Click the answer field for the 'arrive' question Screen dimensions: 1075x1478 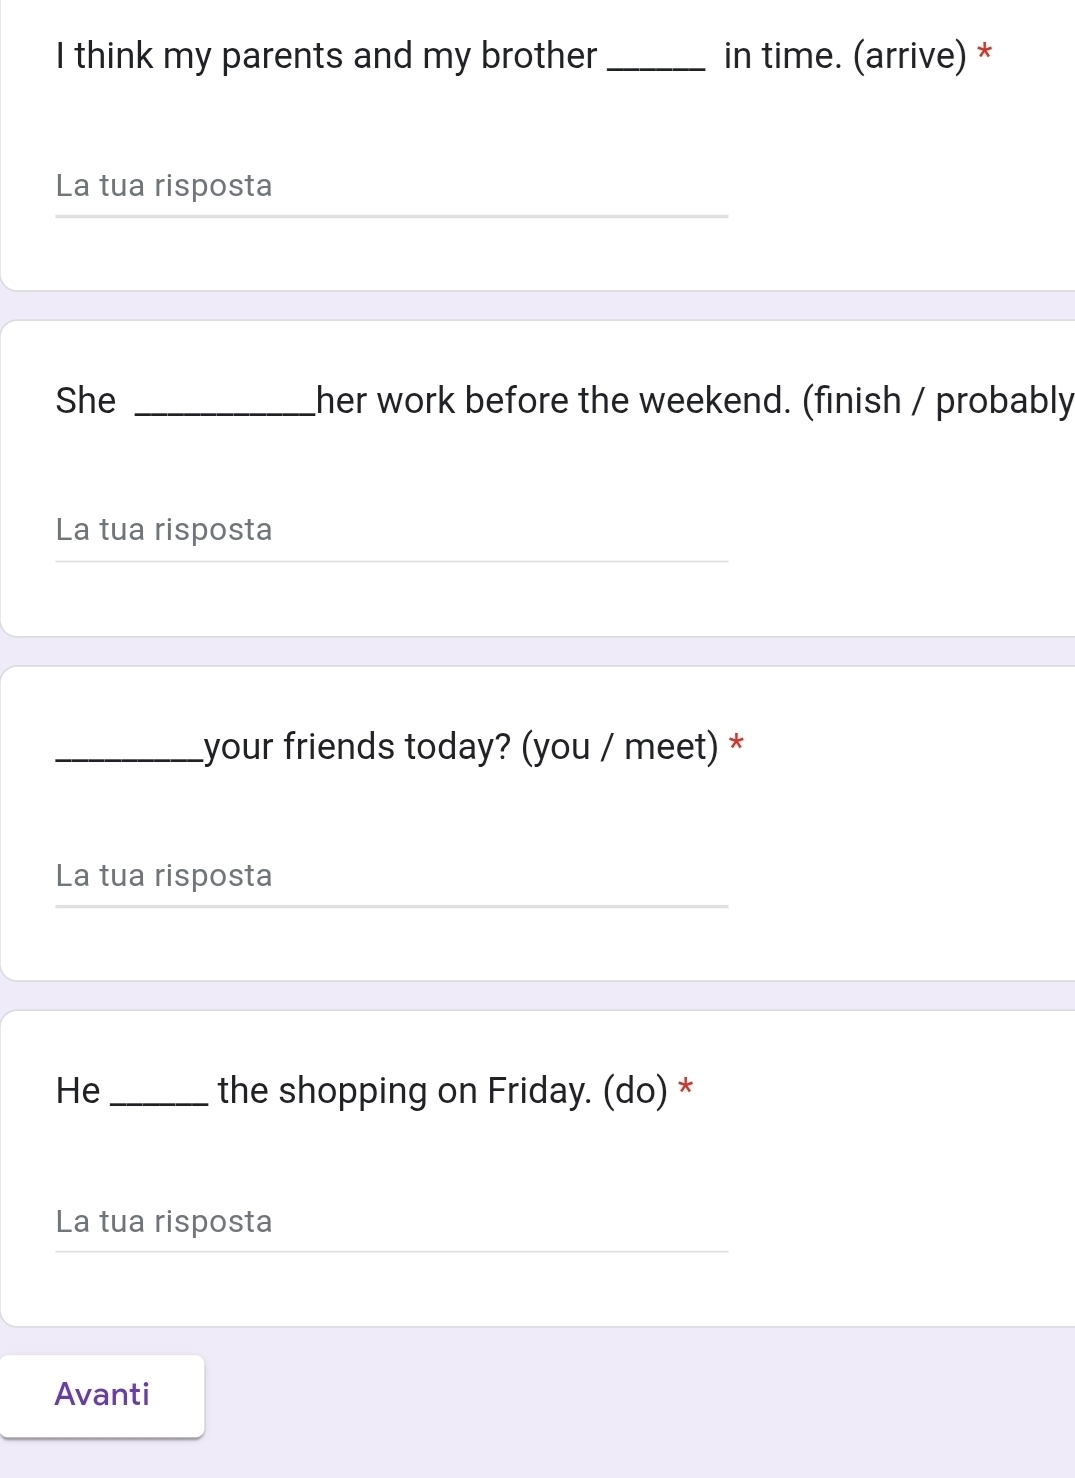tap(391, 187)
